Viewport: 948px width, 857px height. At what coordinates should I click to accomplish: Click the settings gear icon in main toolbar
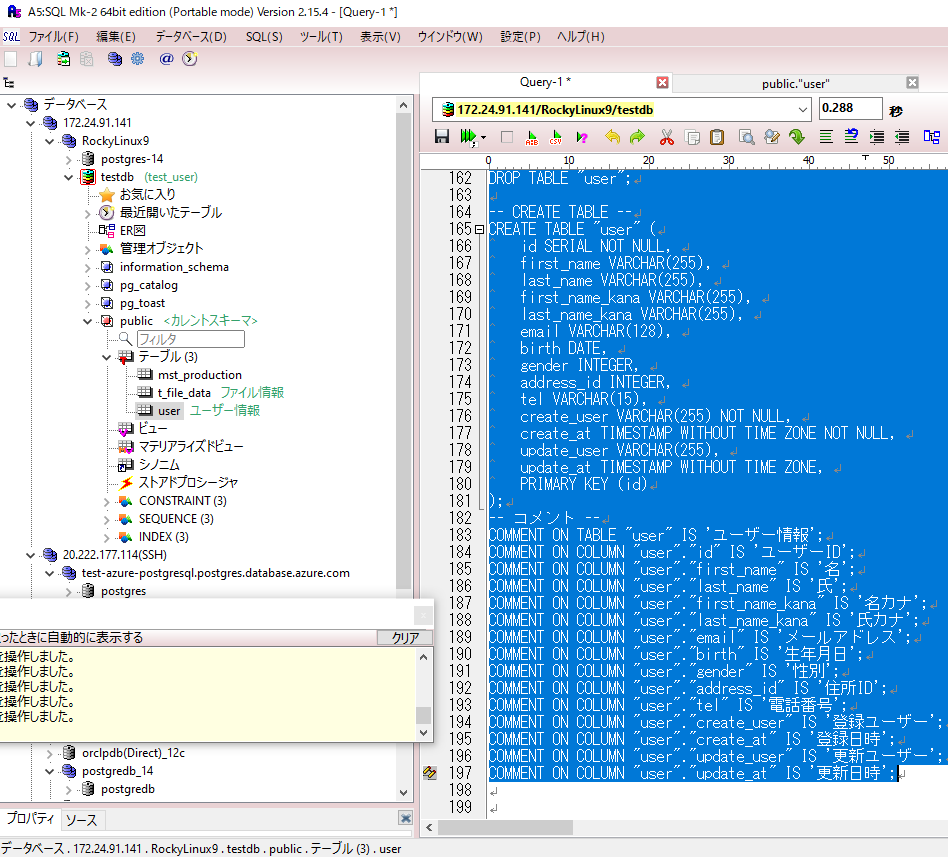(138, 58)
